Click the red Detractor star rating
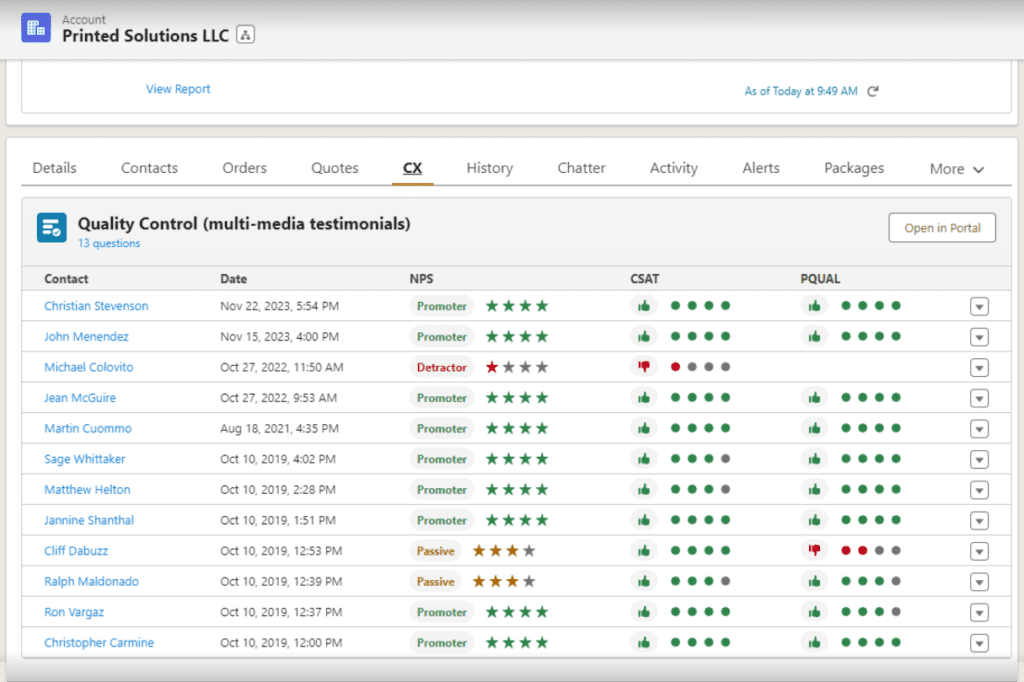 click(517, 367)
